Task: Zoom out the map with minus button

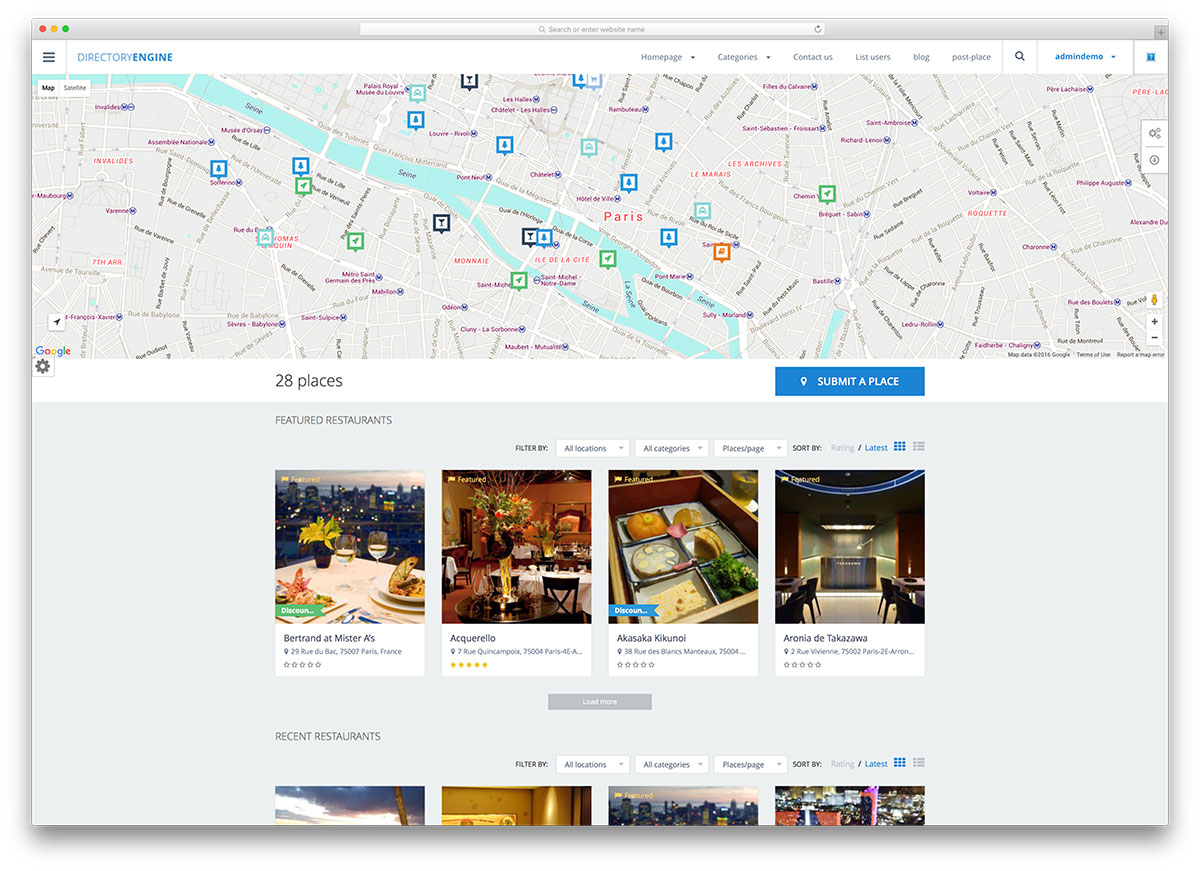Action: click(x=1154, y=338)
